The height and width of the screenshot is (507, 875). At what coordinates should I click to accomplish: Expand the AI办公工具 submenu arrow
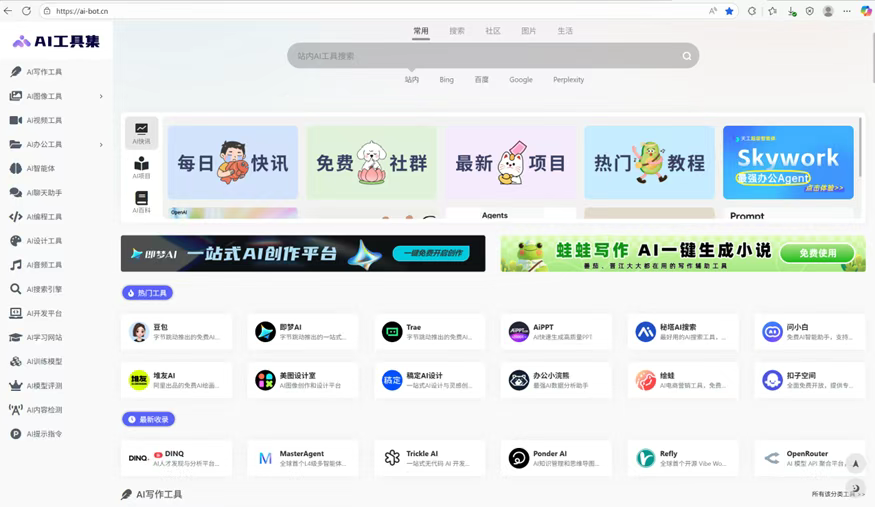point(101,144)
